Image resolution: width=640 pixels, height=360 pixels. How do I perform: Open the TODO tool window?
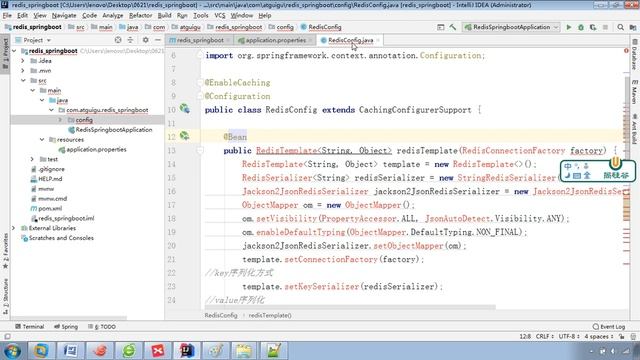102,327
